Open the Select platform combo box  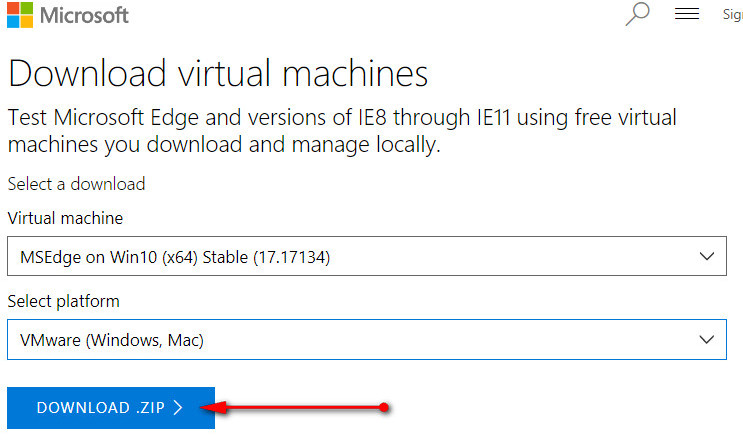366,340
